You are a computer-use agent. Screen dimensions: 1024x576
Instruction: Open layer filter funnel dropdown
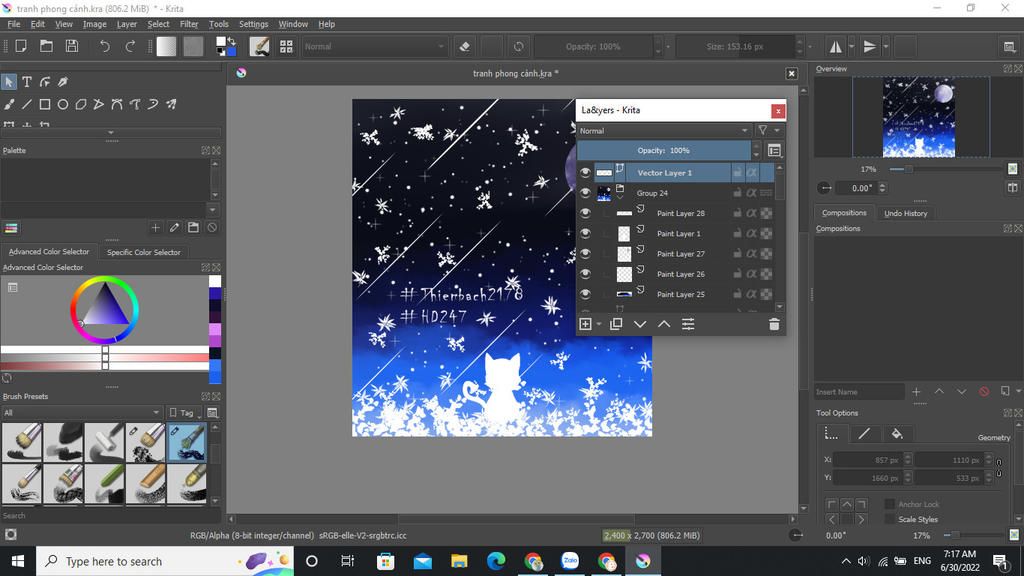click(768, 131)
